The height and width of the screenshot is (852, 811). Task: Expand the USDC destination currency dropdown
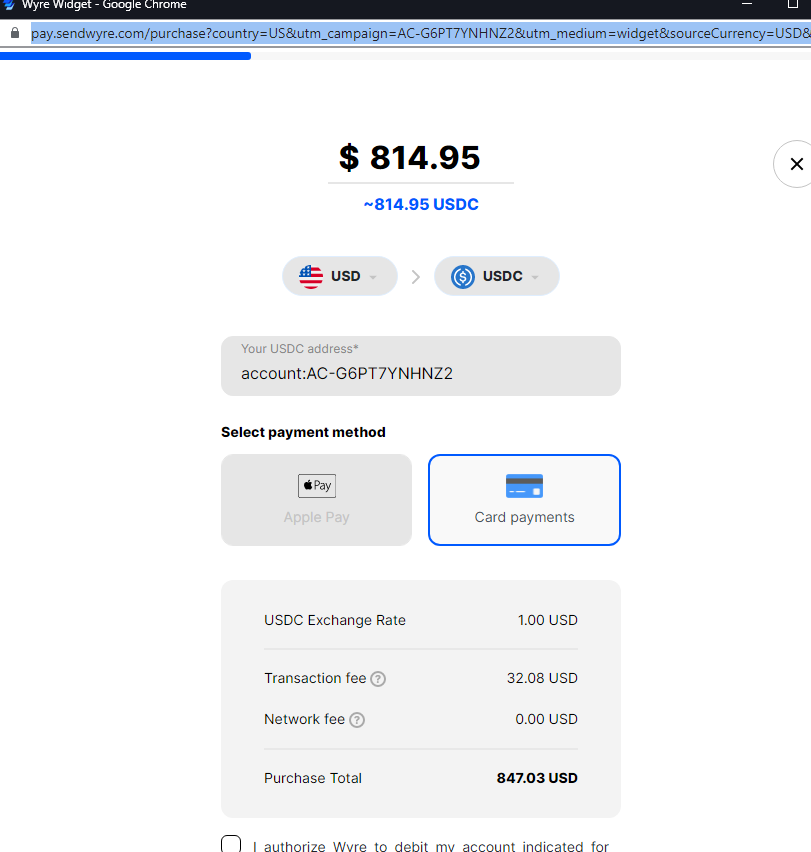496,276
